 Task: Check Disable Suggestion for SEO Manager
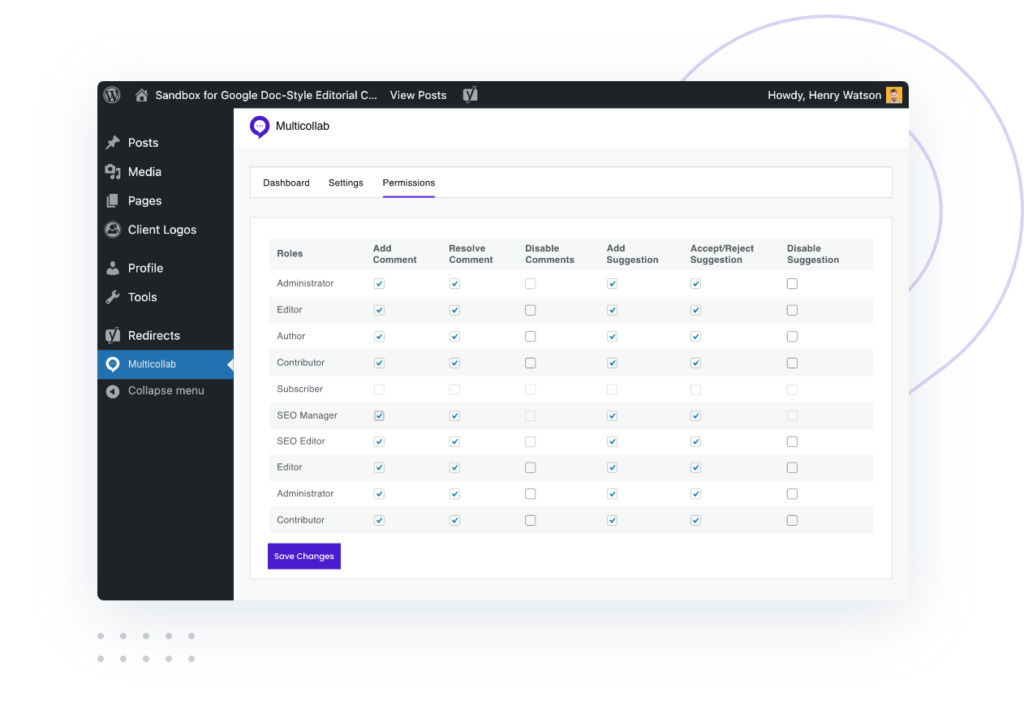click(792, 415)
